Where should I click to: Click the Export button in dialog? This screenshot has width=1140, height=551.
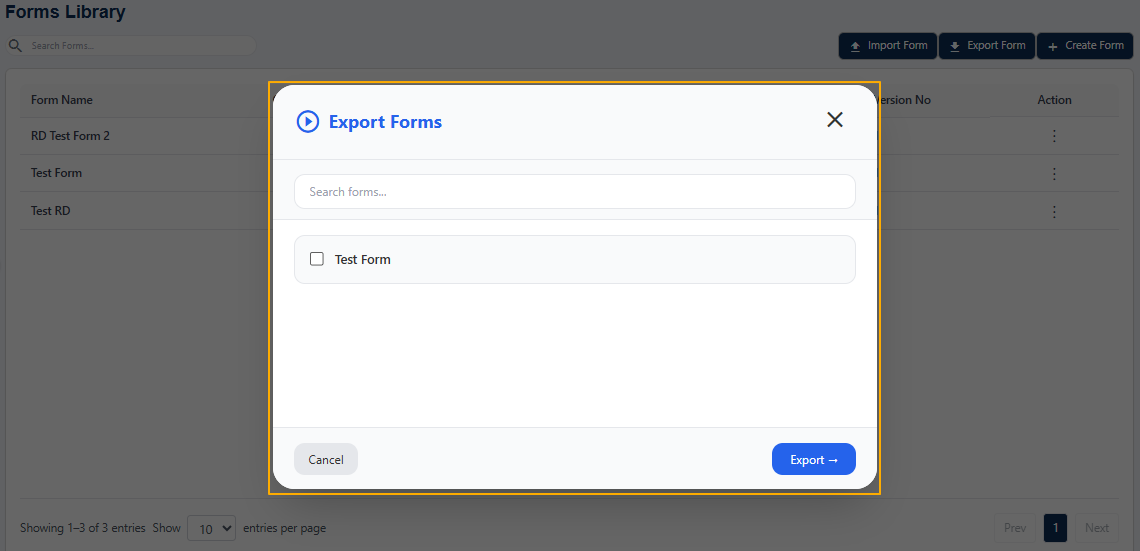pos(814,459)
